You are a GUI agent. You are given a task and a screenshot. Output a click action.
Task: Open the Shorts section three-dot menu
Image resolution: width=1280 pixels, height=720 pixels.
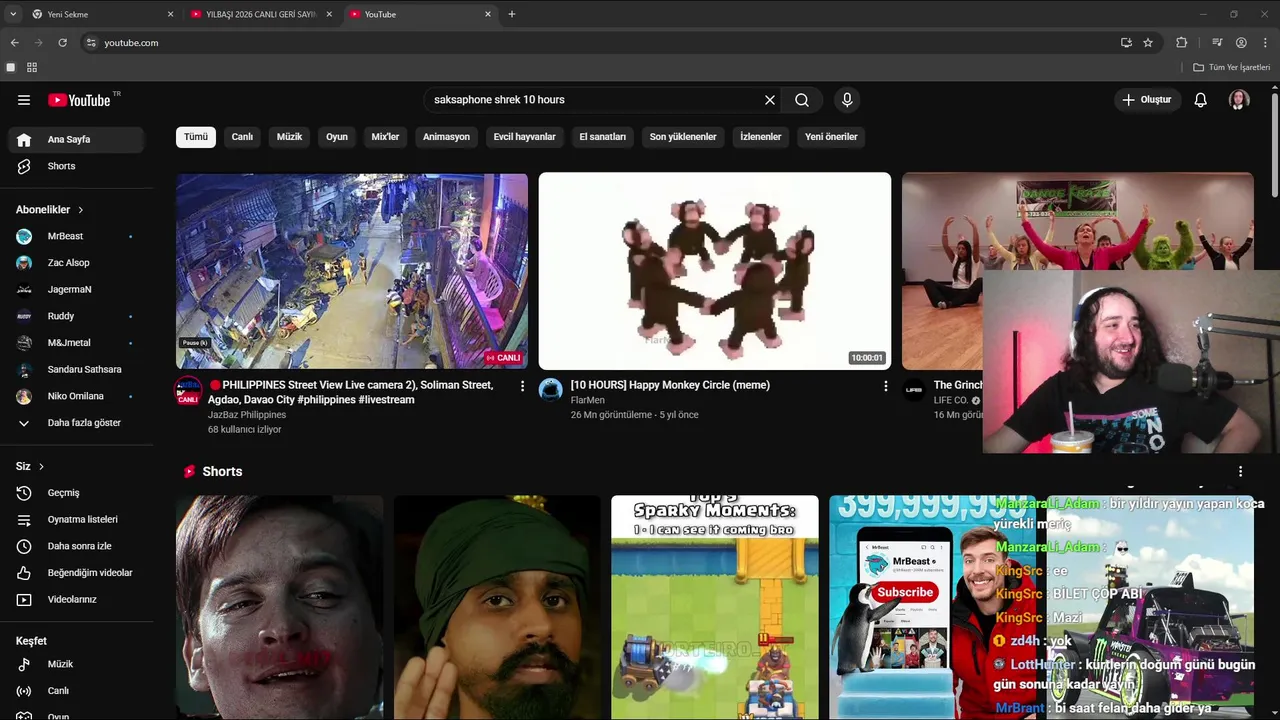click(x=1240, y=471)
